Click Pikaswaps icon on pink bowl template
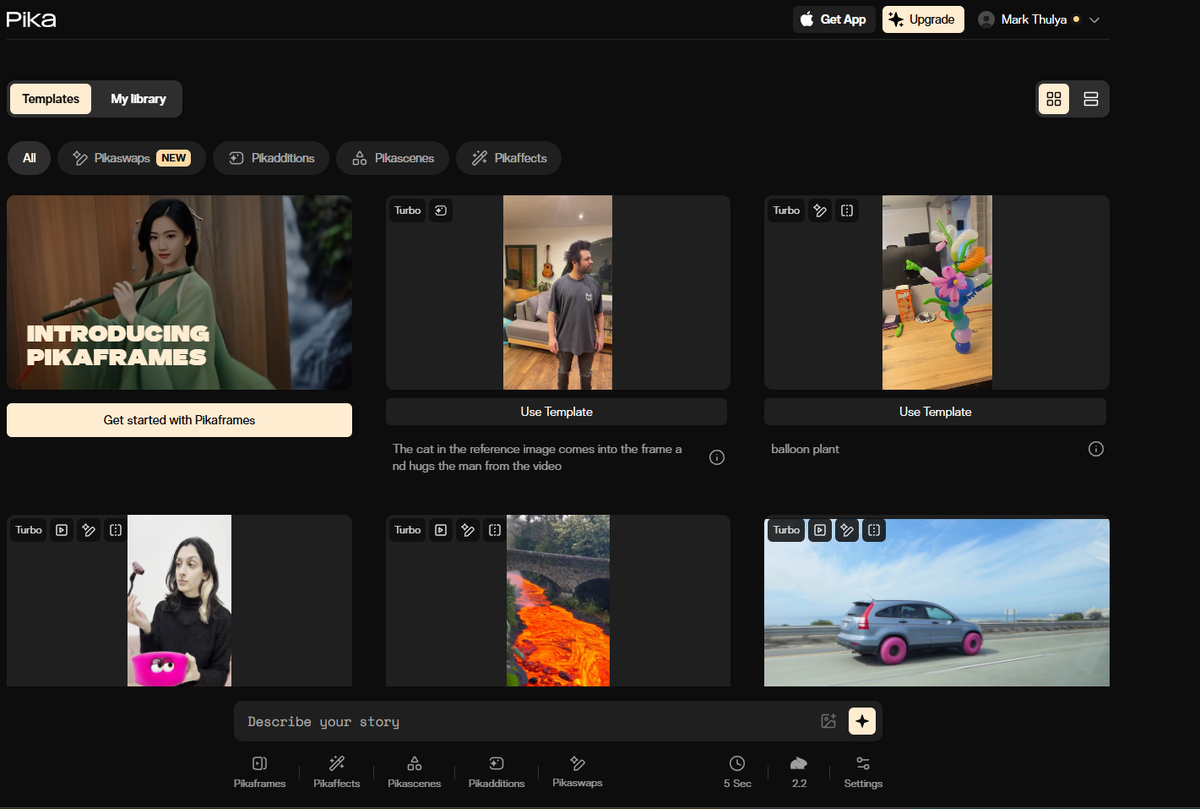Image resolution: width=1200 pixels, height=809 pixels. pos(88,530)
